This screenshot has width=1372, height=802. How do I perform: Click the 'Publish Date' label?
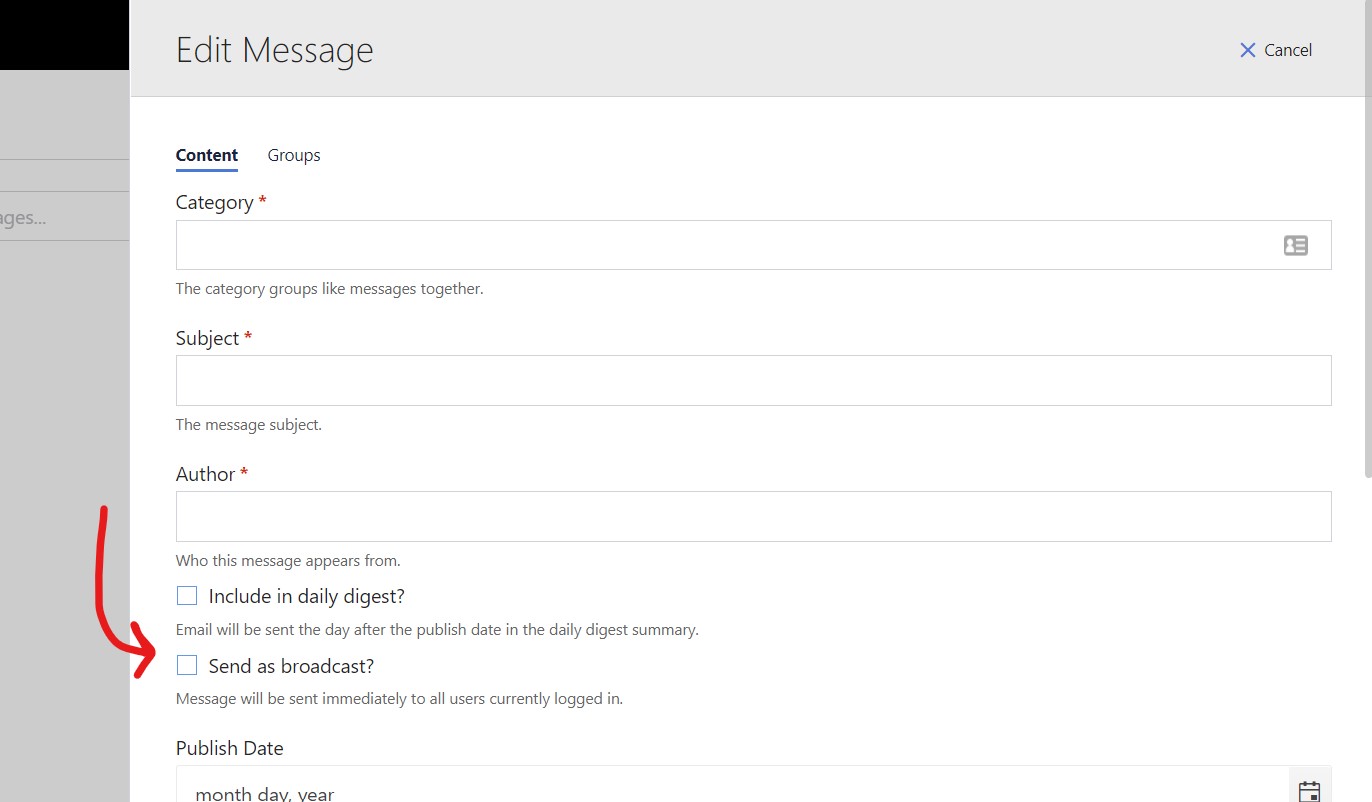tap(229, 748)
